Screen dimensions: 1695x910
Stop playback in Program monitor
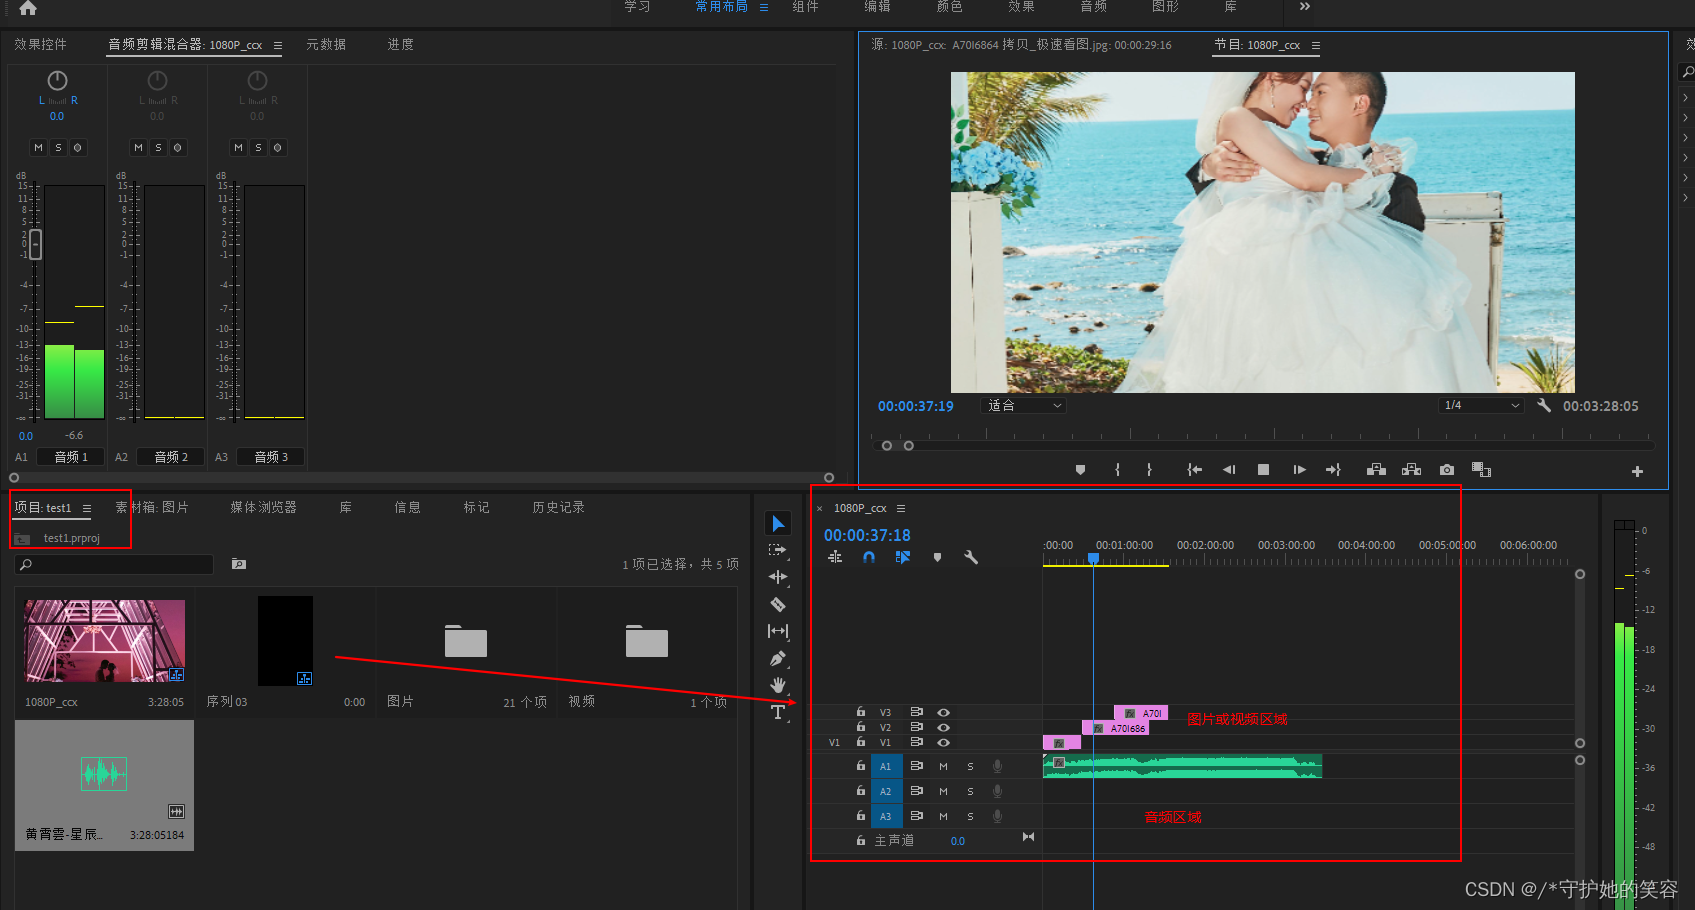pos(1263,470)
